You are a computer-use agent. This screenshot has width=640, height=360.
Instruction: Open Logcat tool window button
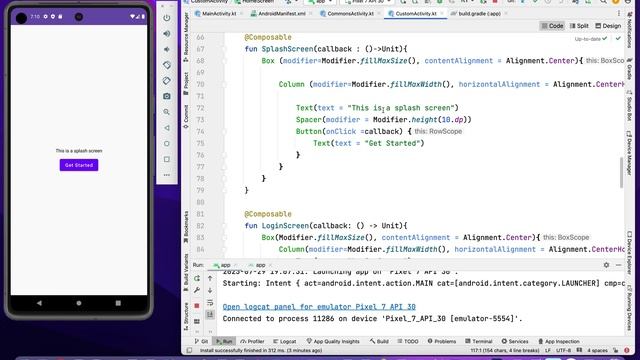[284, 341]
